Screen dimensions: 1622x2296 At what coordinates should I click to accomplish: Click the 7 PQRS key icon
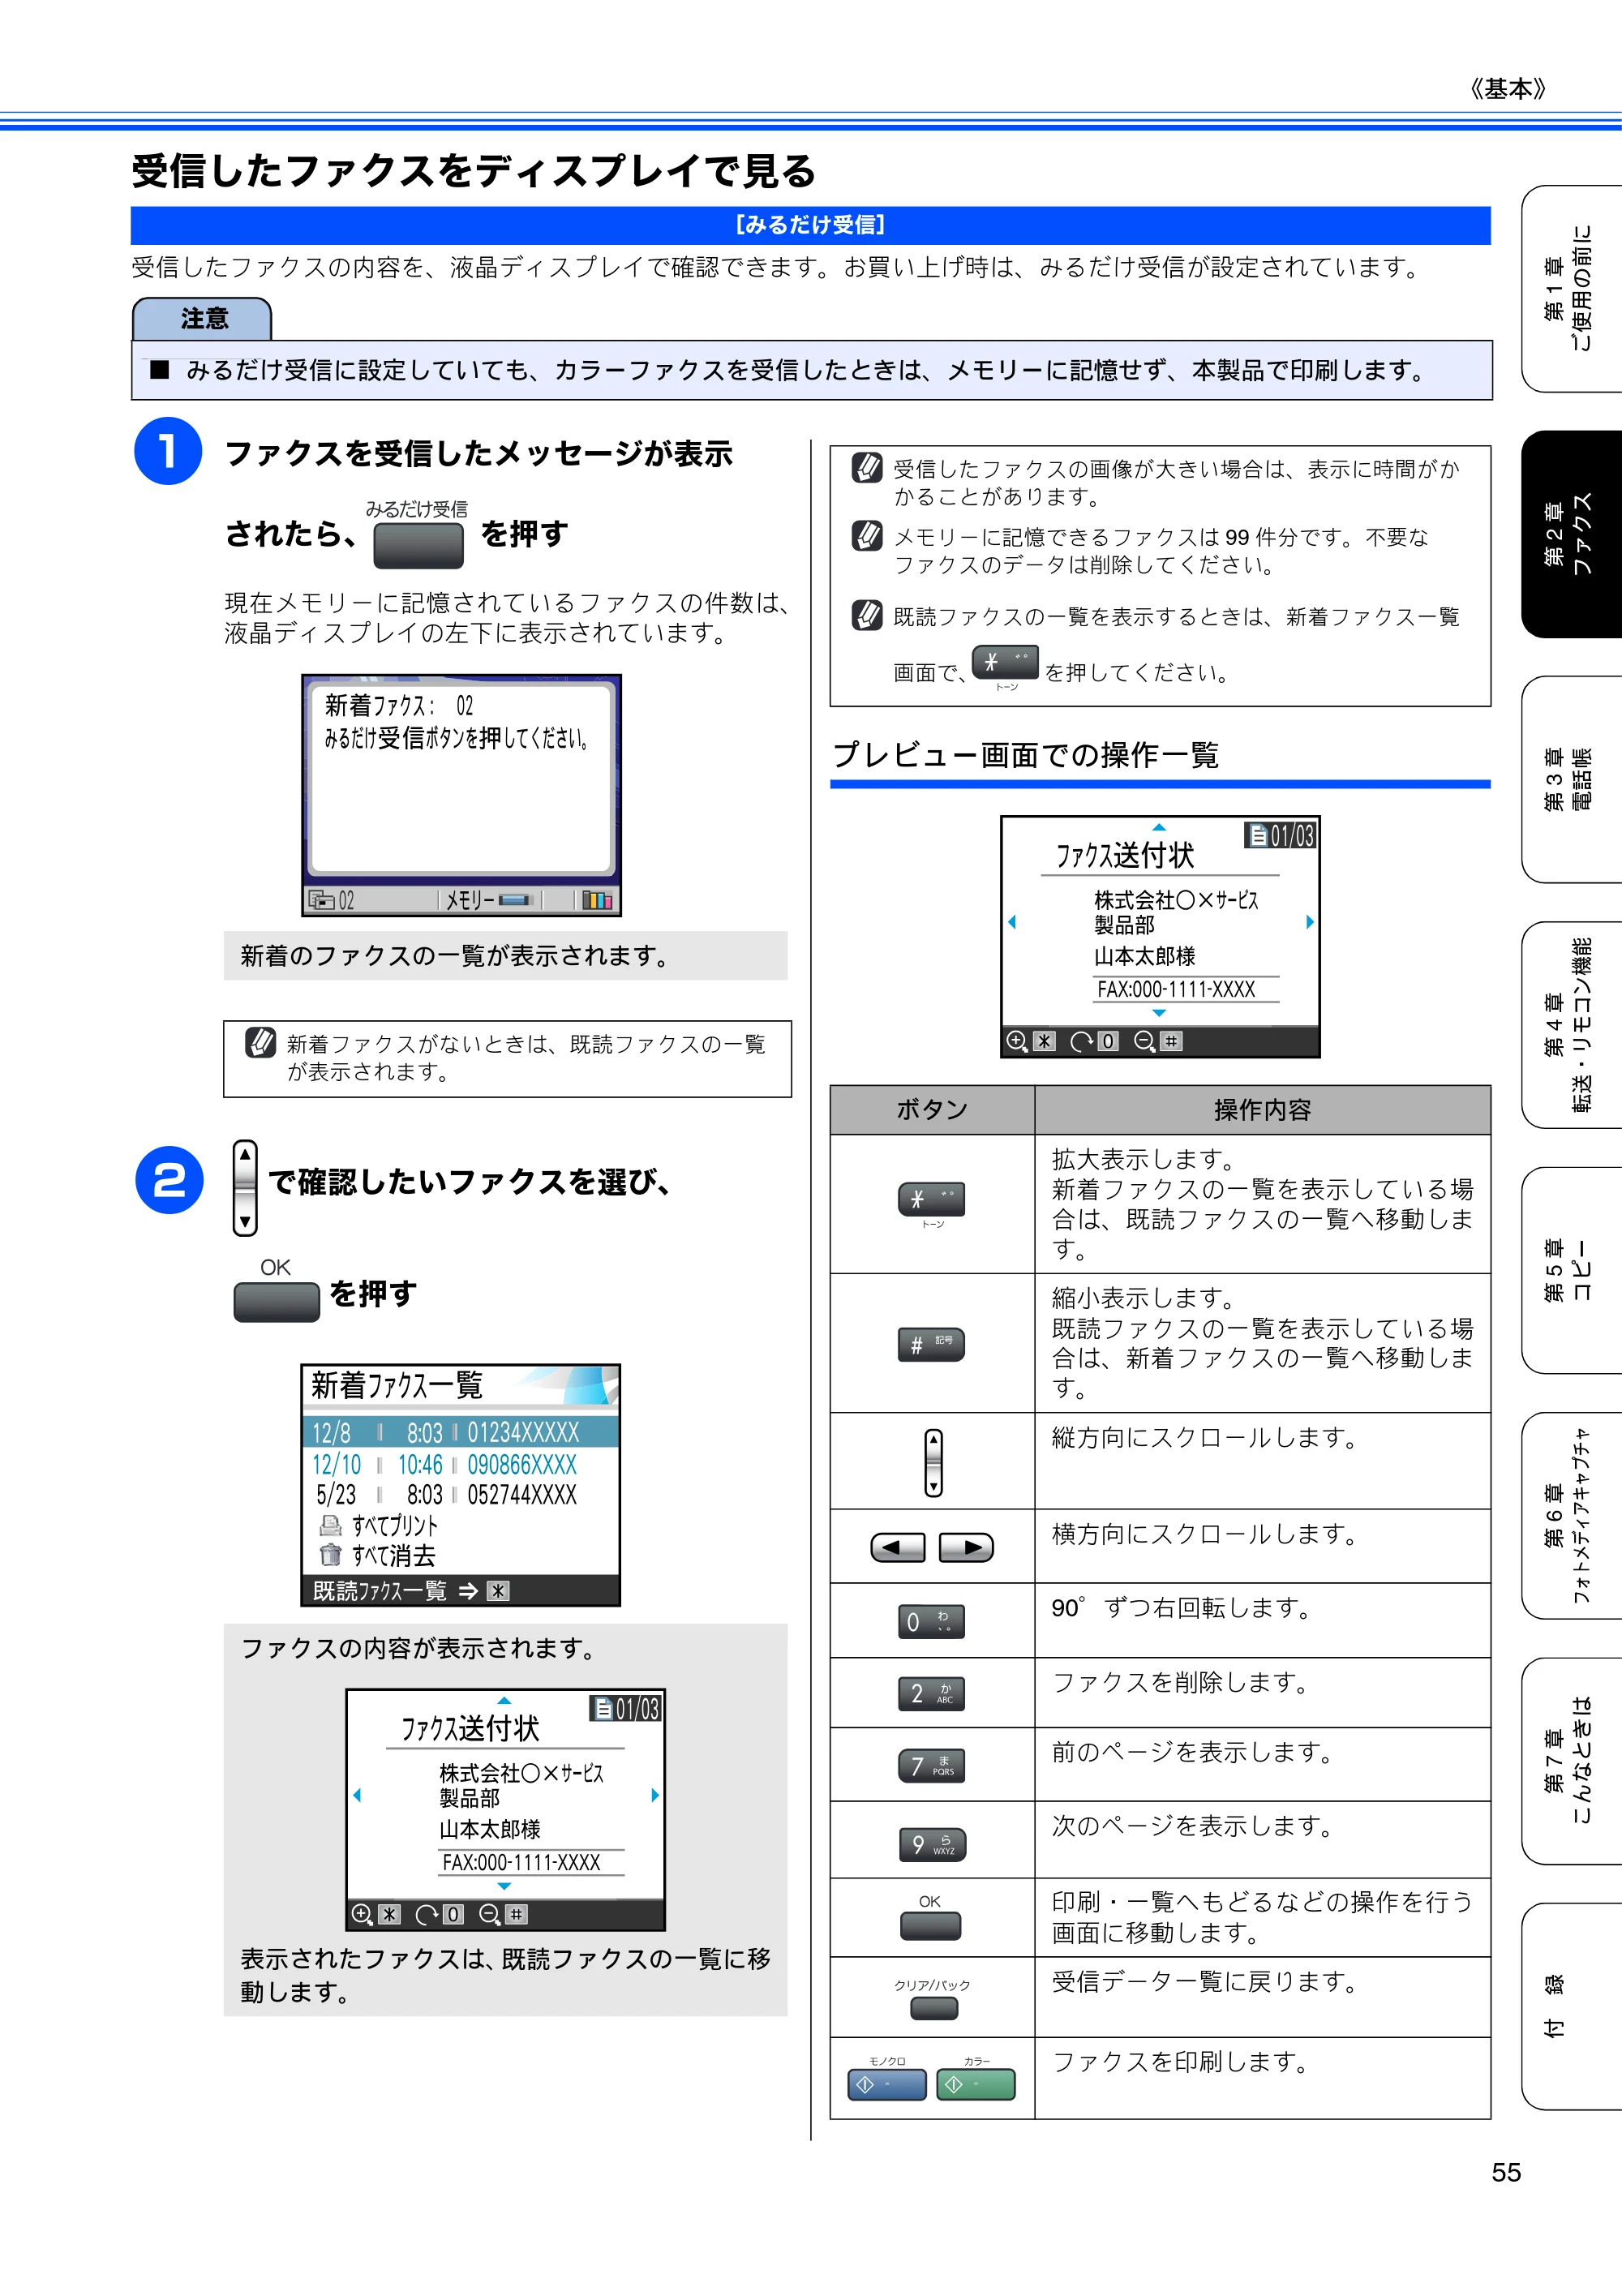(931, 1766)
